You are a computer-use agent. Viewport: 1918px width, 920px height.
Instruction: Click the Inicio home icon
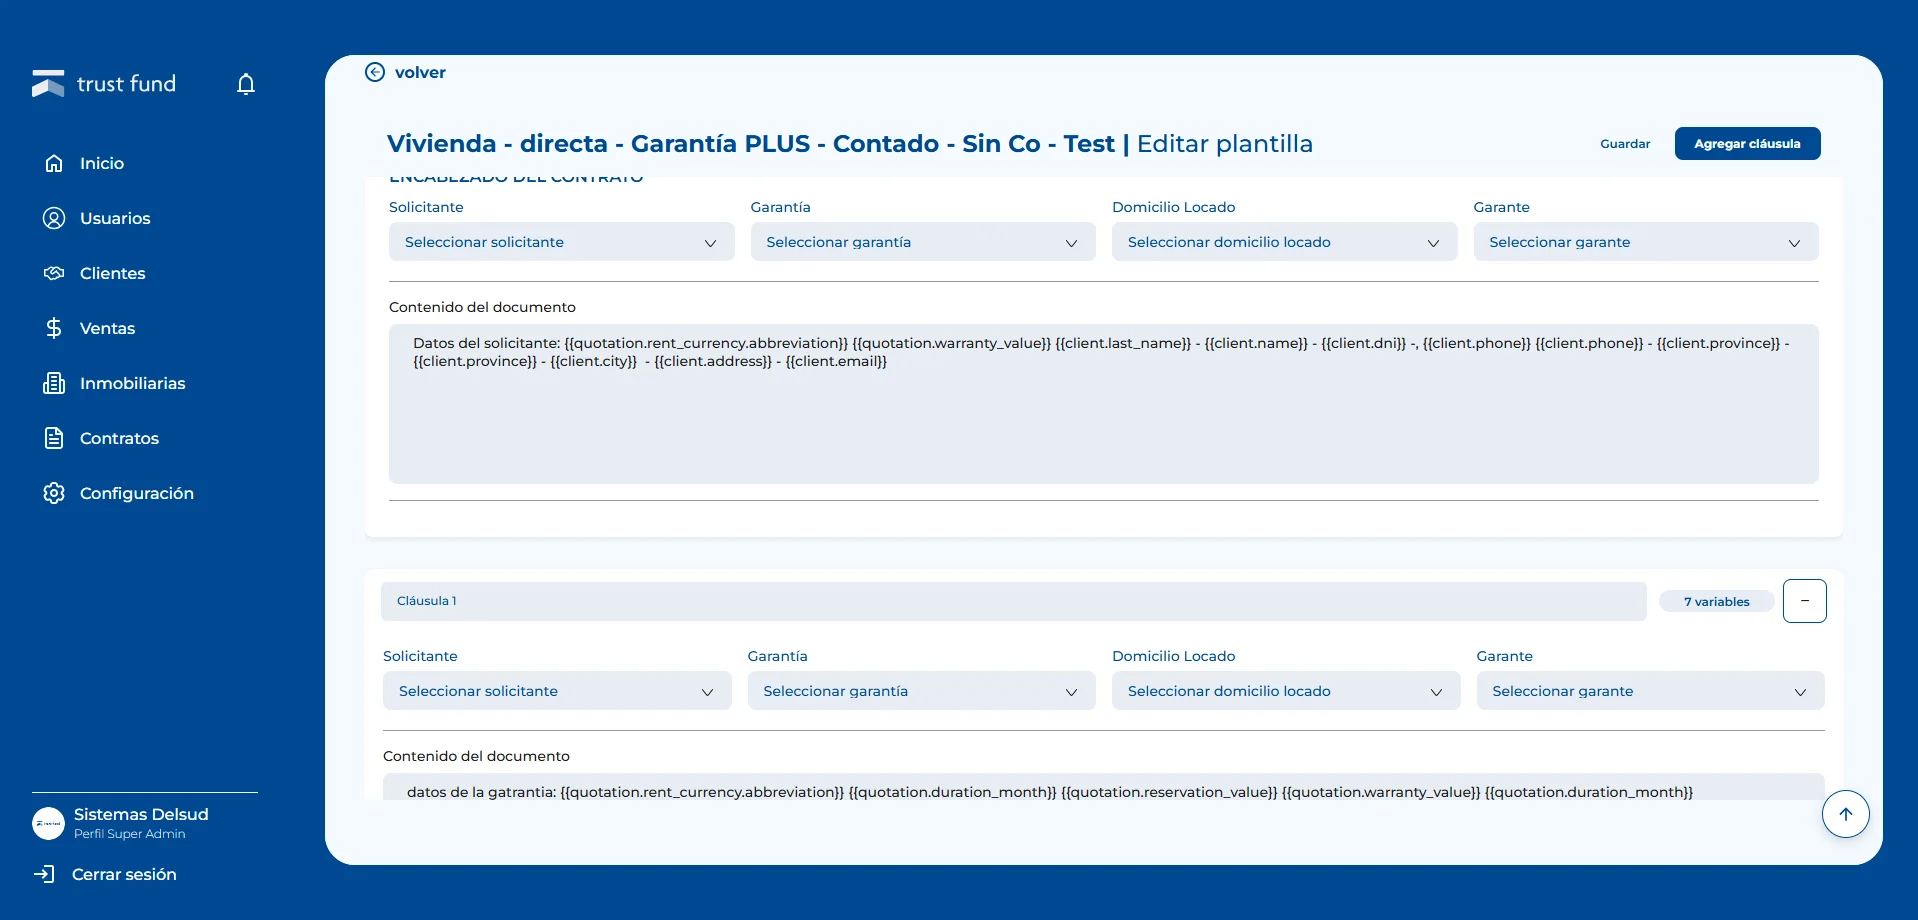54,163
